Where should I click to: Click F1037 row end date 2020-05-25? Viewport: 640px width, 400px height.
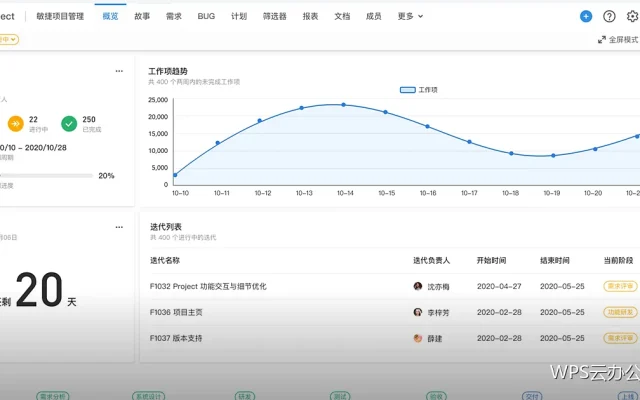coord(562,338)
